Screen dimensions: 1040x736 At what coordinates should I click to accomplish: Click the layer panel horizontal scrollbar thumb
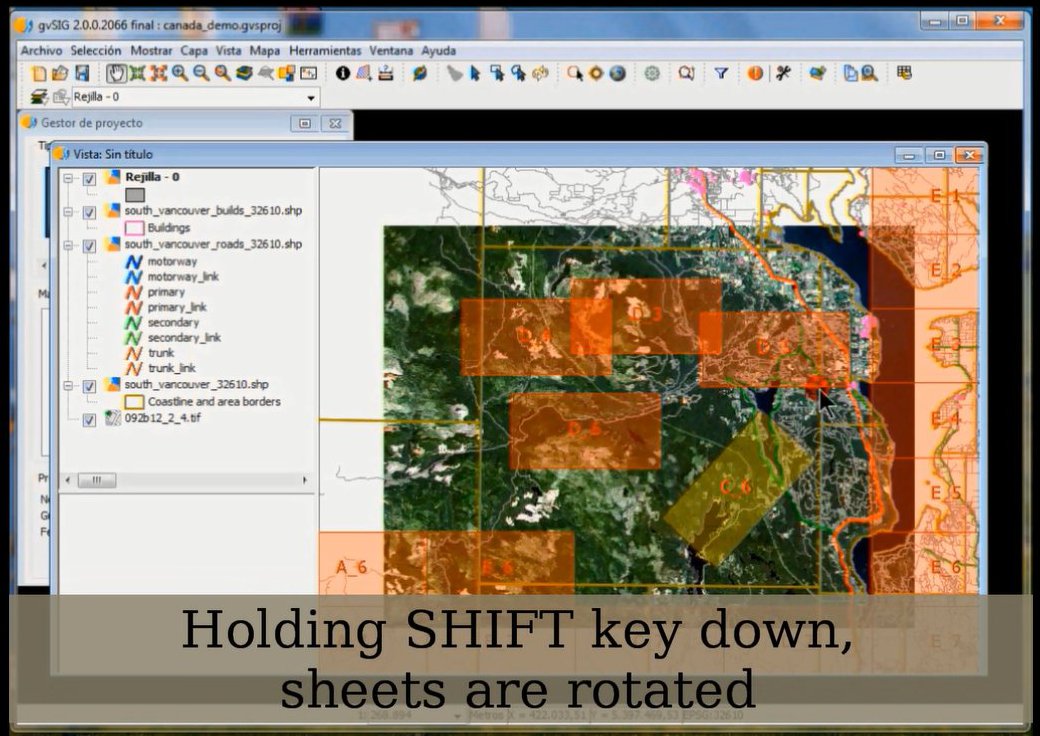pyautogui.click(x=97, y=481)
